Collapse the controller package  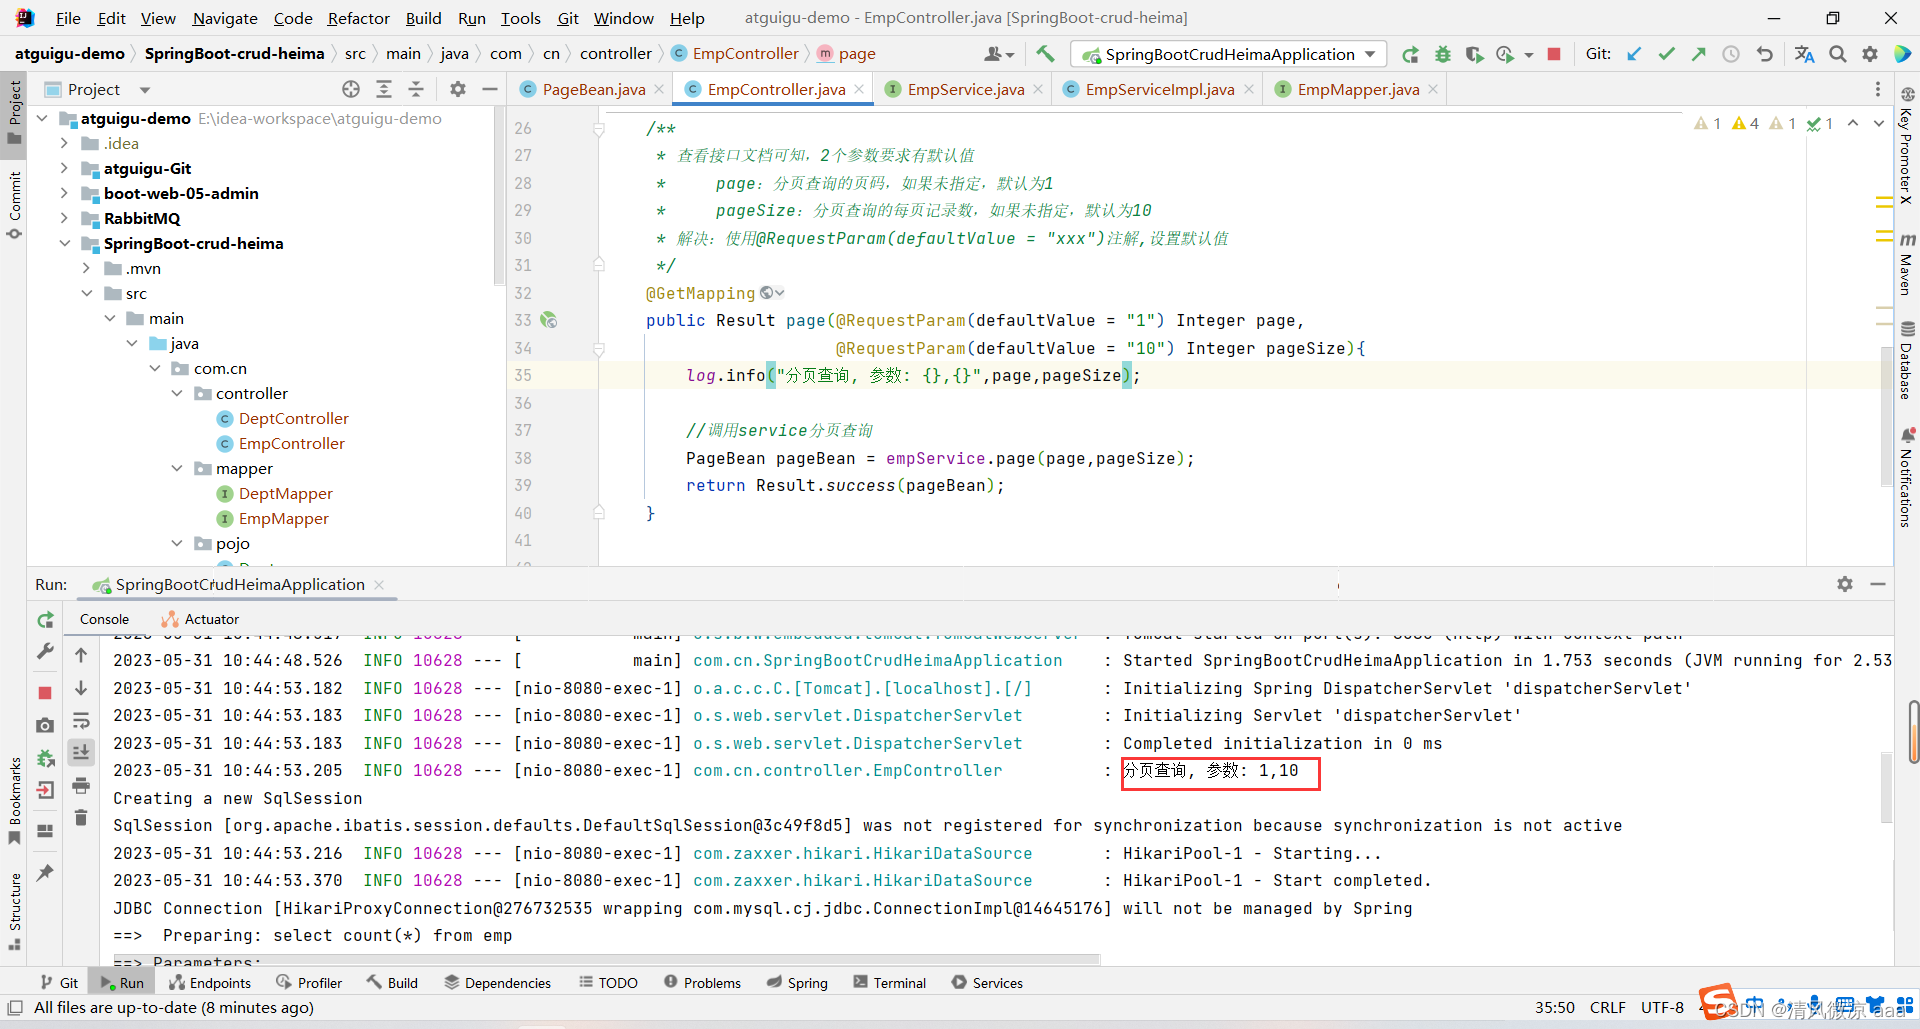click(x=177, y=393)
